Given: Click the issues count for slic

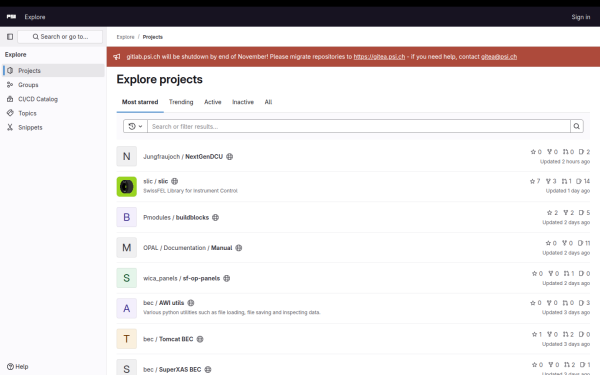Looking at the screenshot, I should pos(583,181).
